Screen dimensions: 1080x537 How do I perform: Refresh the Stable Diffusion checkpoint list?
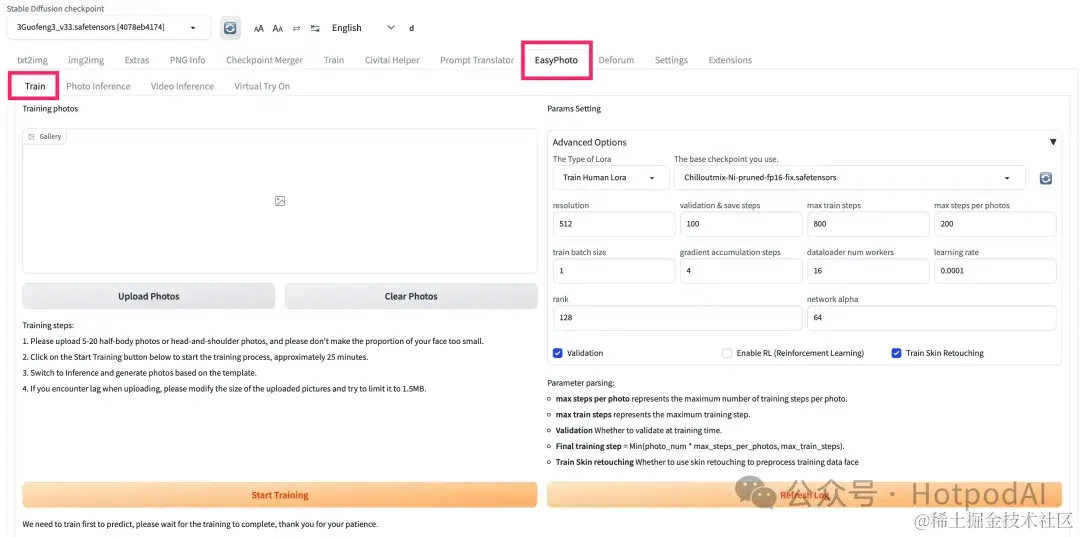[230, 28]
